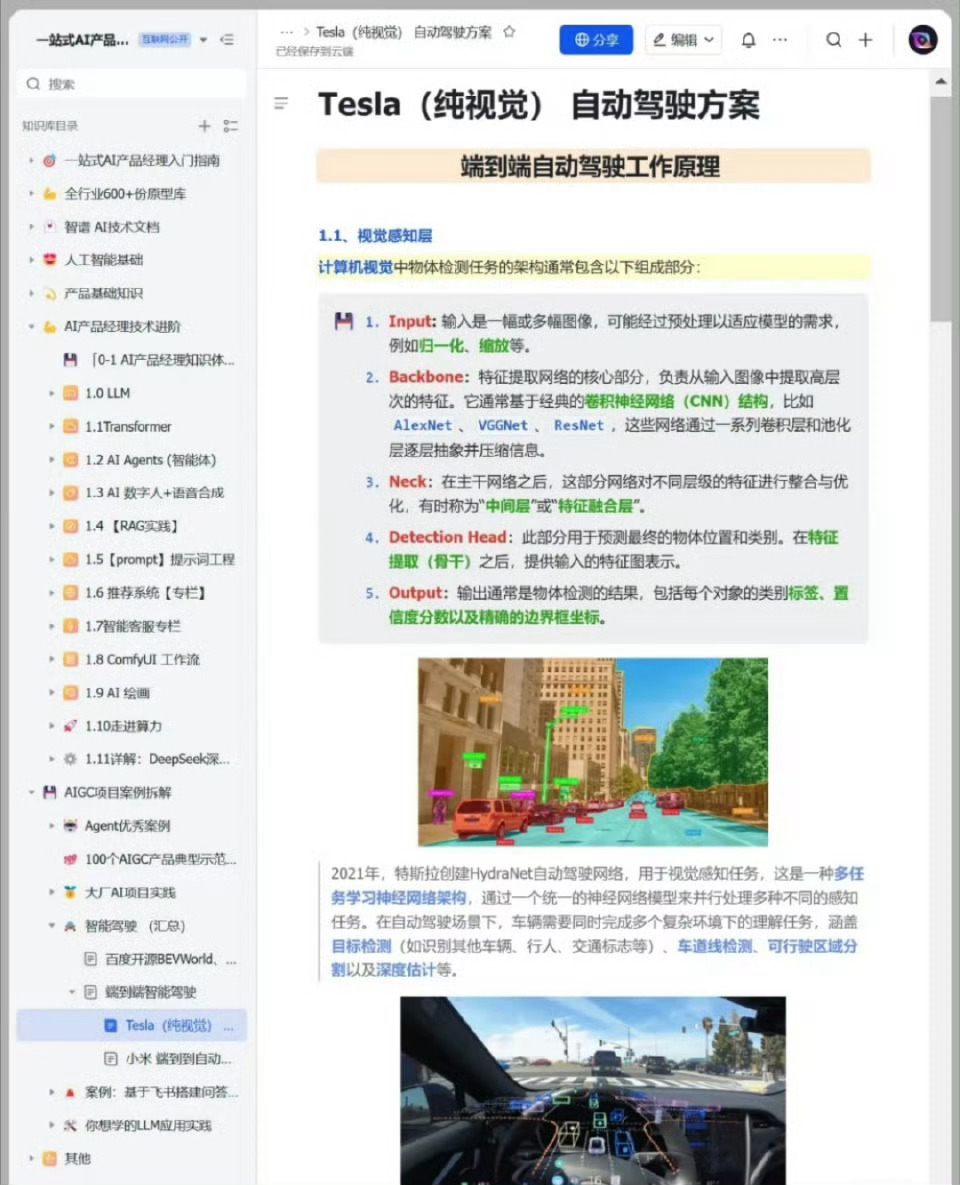Click the 端到端自动驾驶工作原理 banner heading
The height and width of the screenshot is (1185, 960).
(x=590, y=166)
